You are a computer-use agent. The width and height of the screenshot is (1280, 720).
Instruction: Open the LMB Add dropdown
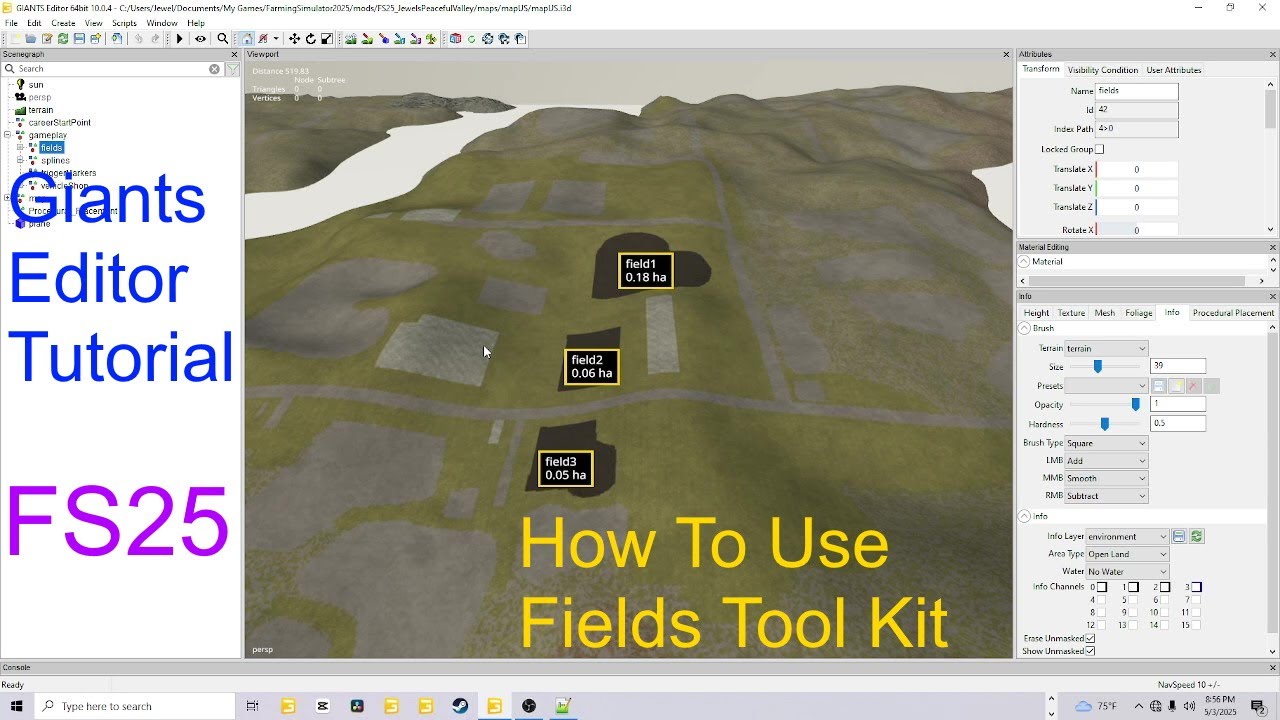[x=1106, y=461]
